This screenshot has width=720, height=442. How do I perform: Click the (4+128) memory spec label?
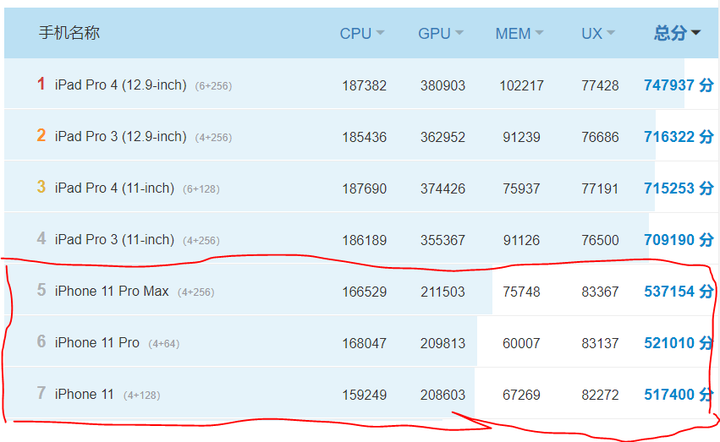pyautogui.click(x=142, y=395)
